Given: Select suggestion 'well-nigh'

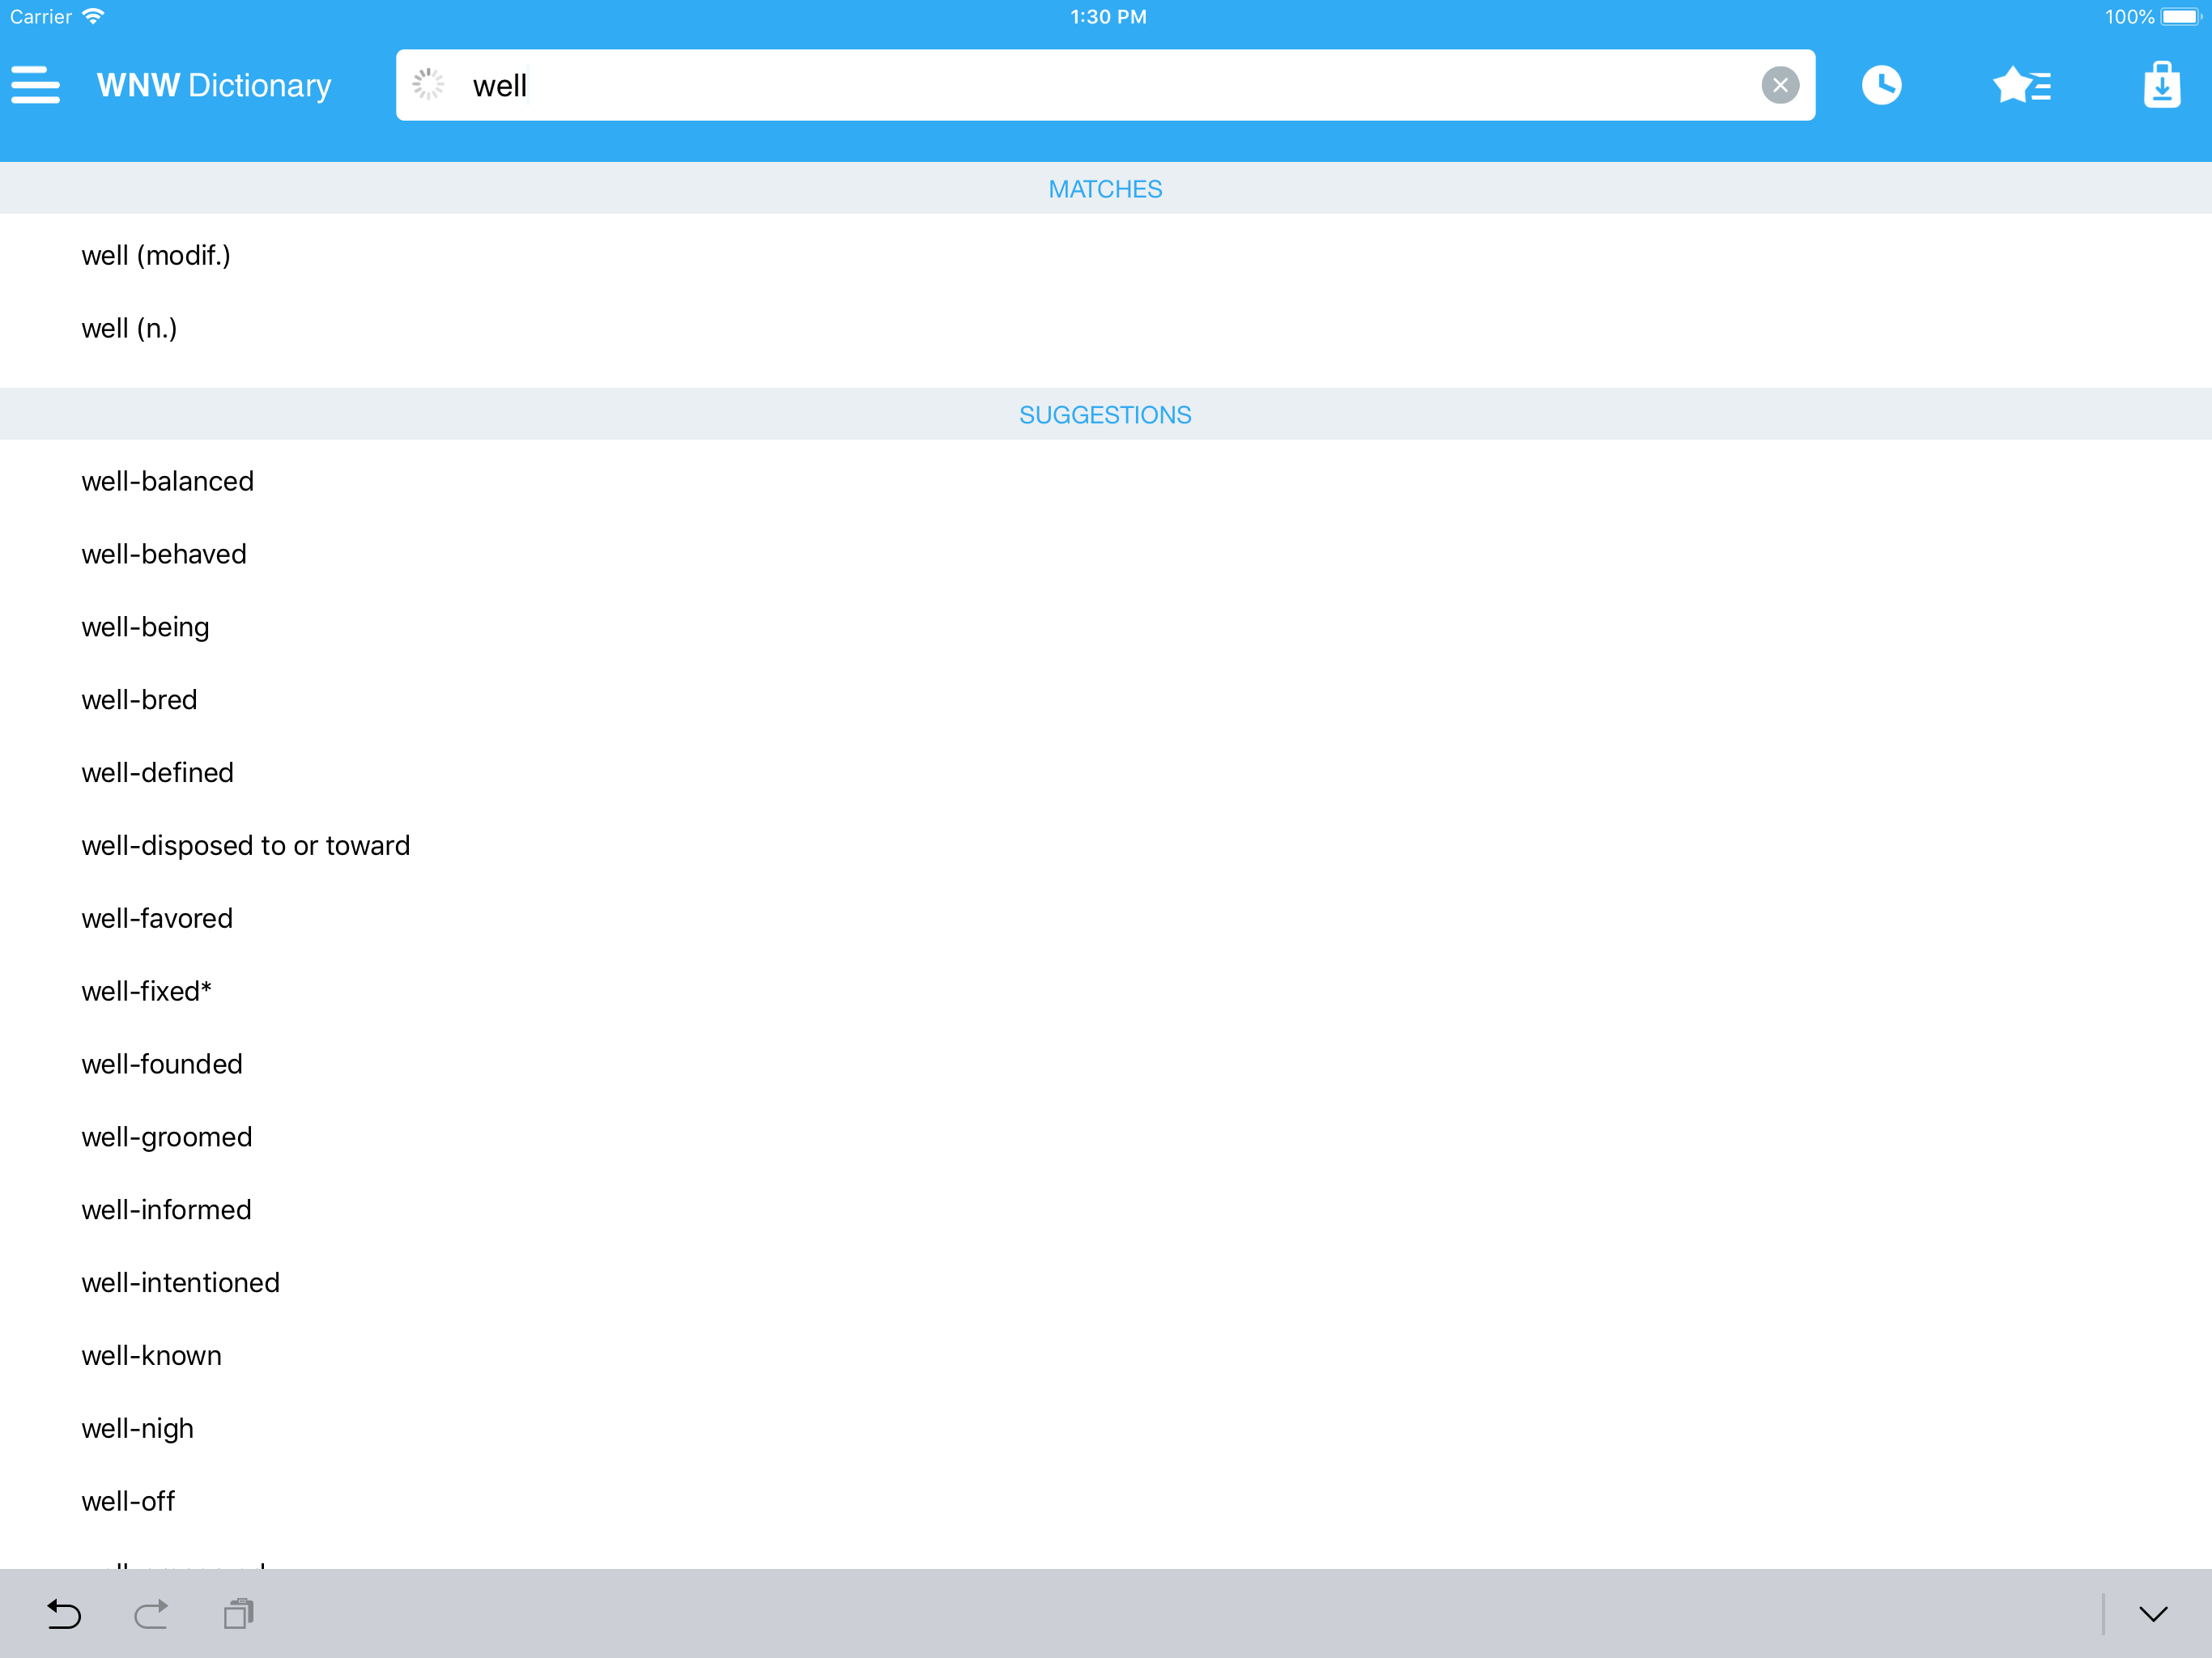Looking at the screenshot, I should (x=1106, y=1429).
